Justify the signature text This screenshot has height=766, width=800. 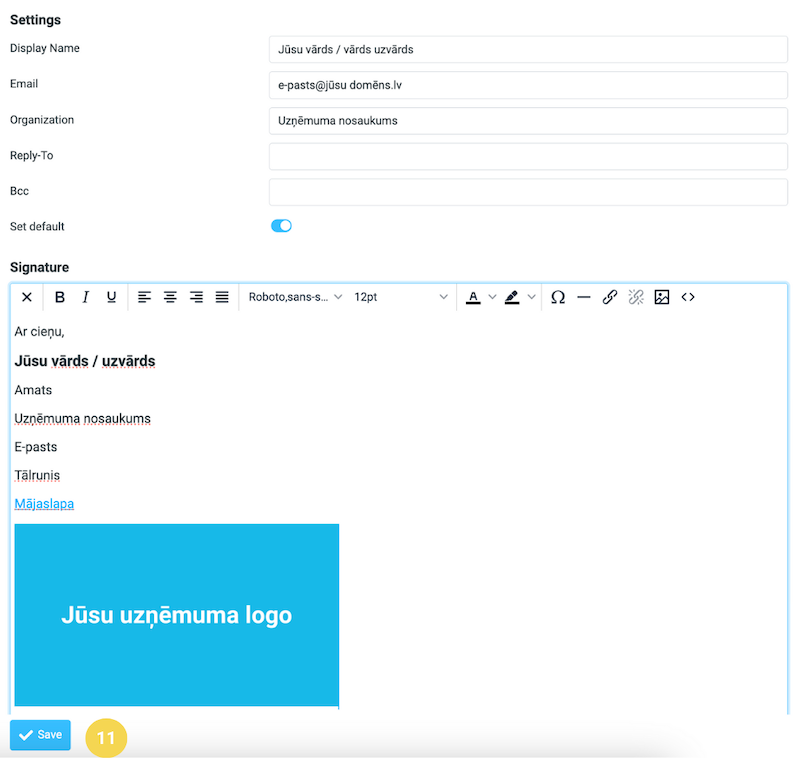point(222,297)
